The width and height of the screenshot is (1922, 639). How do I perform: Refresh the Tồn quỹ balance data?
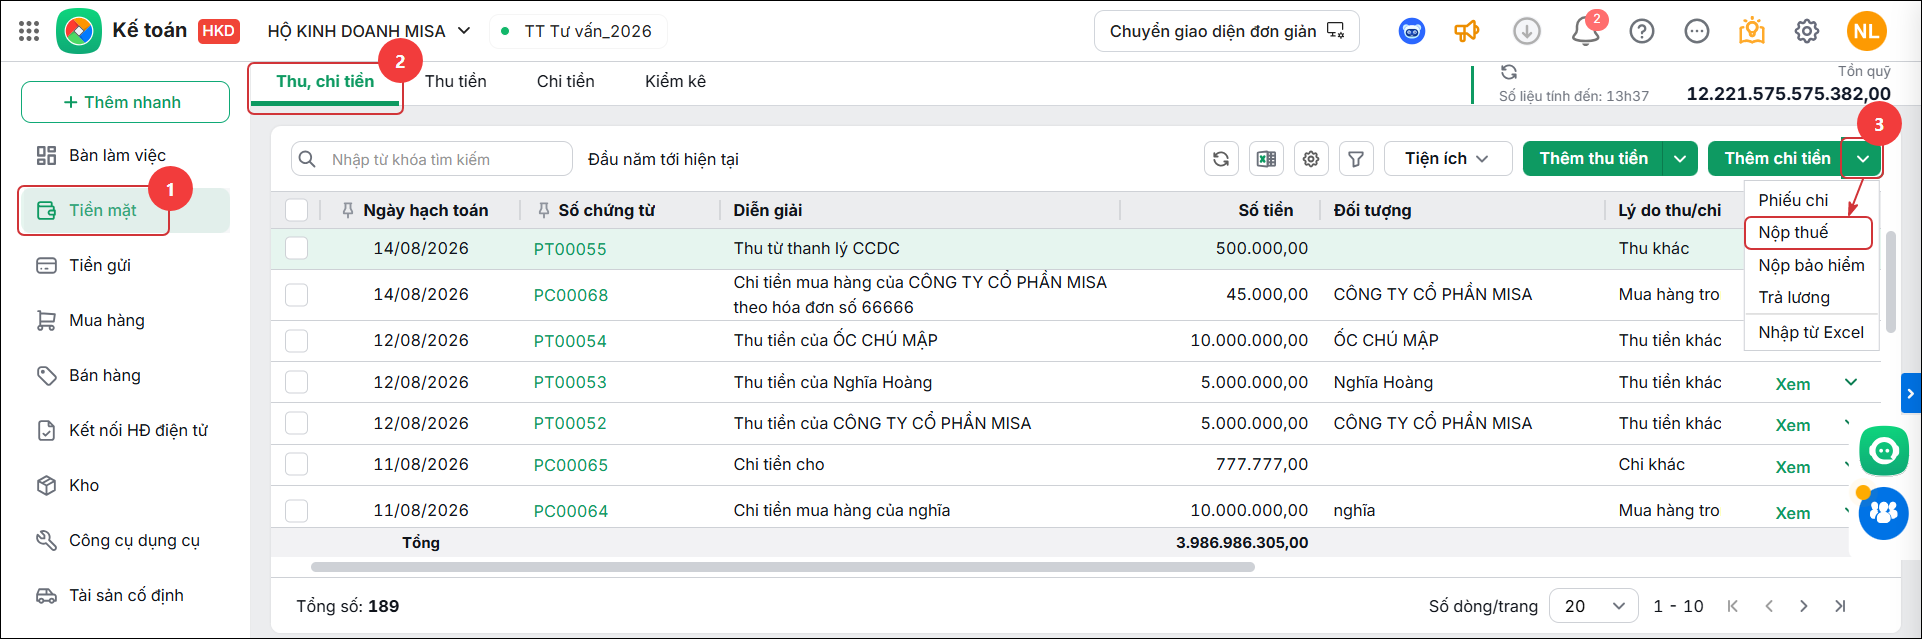[x=1509, y=72]
